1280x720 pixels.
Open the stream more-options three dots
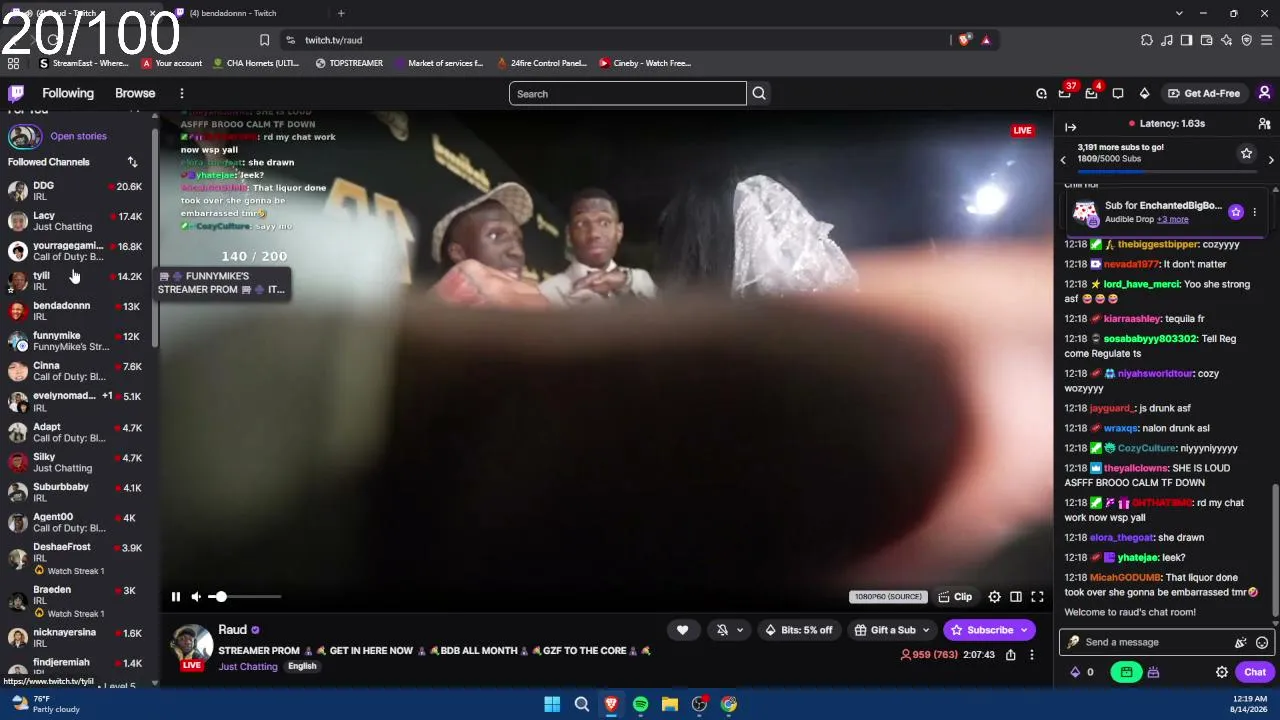[x=1032, y=655]
